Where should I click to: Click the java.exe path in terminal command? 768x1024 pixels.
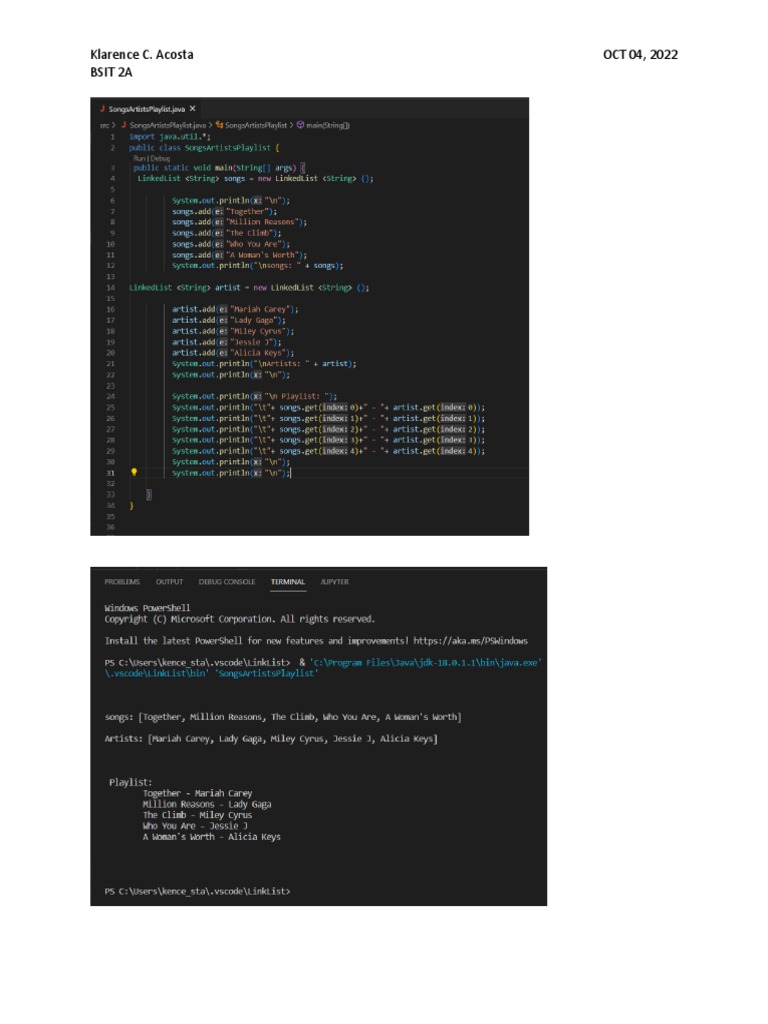(425, 663)
